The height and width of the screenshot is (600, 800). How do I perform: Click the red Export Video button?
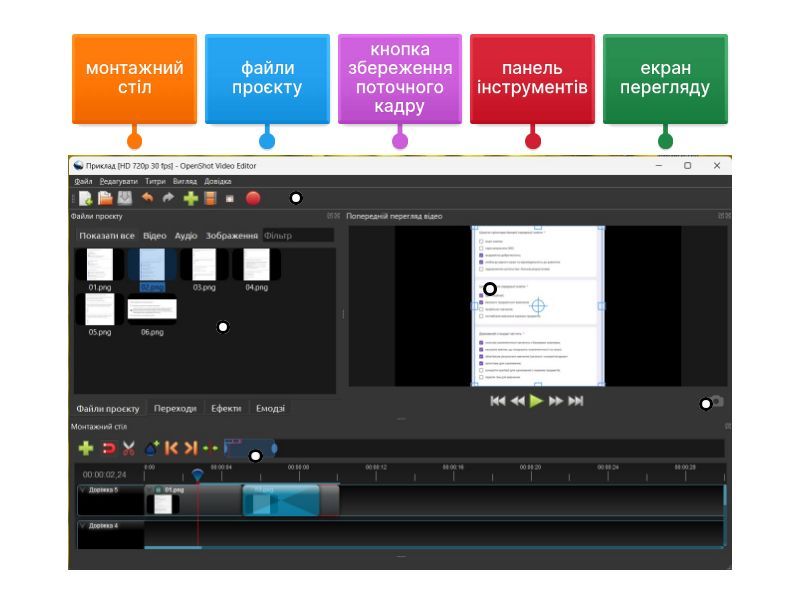click(x=253, y=198)
